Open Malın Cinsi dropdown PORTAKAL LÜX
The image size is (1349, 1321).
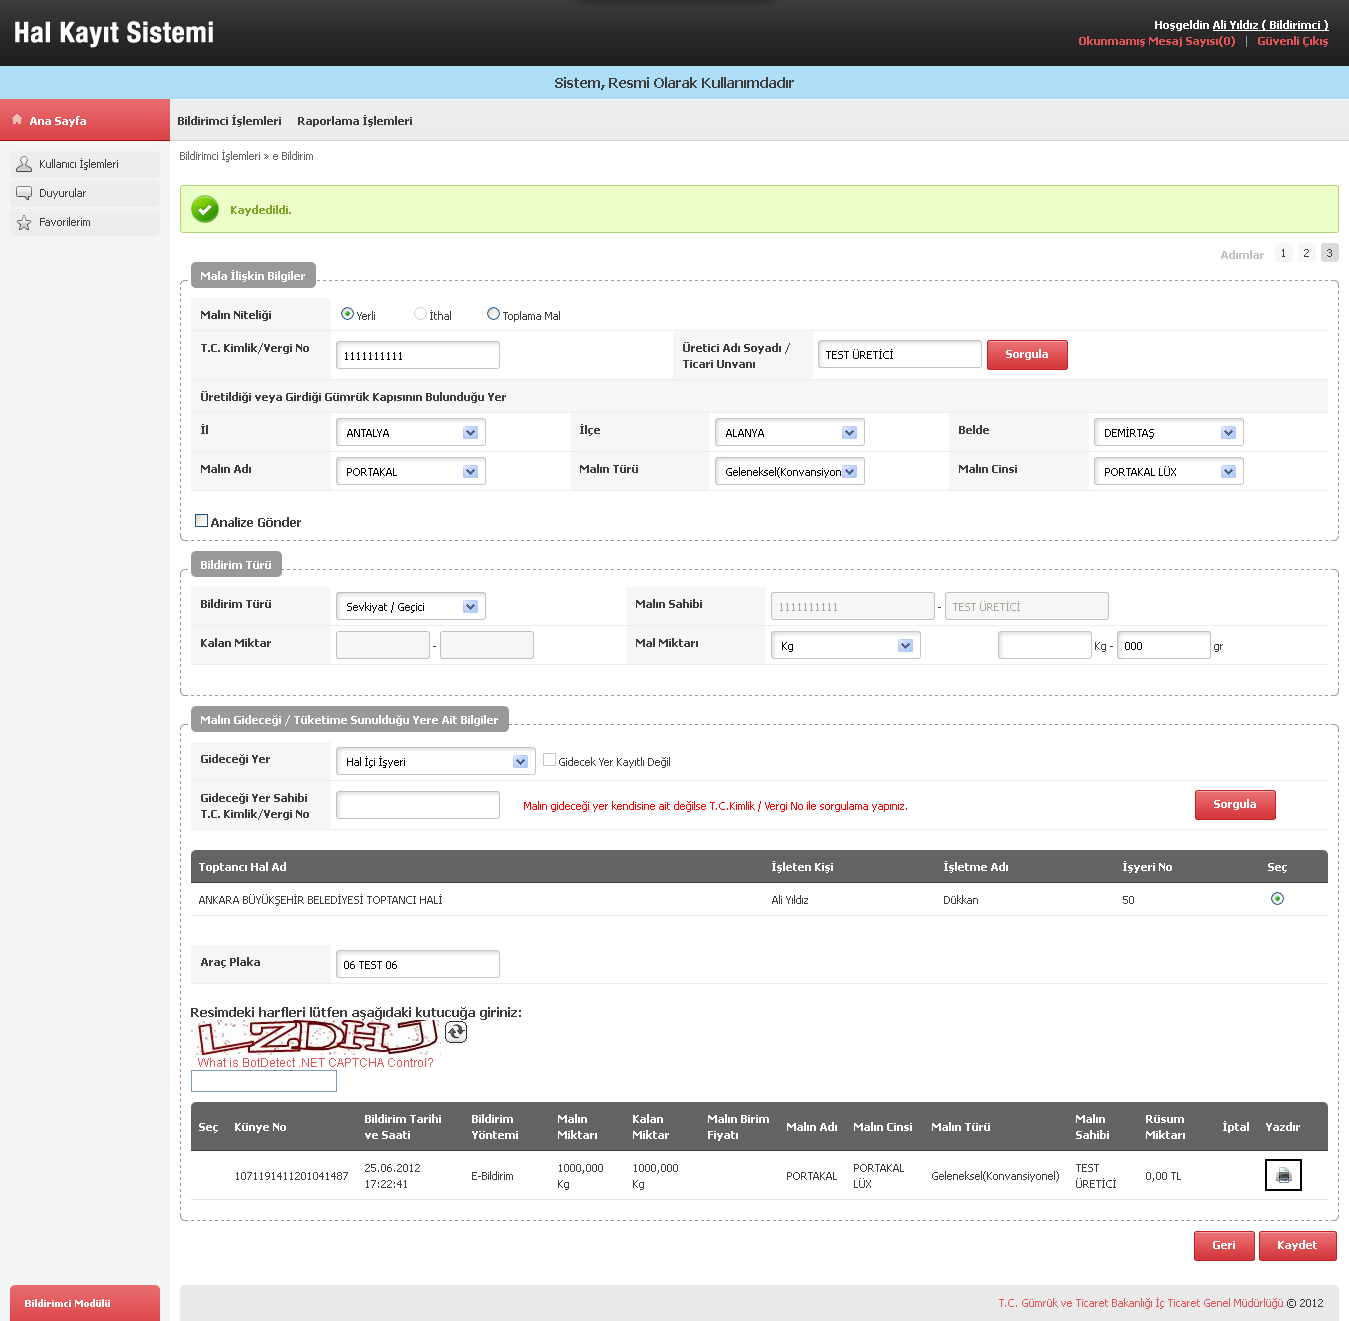coord(1168,471)
